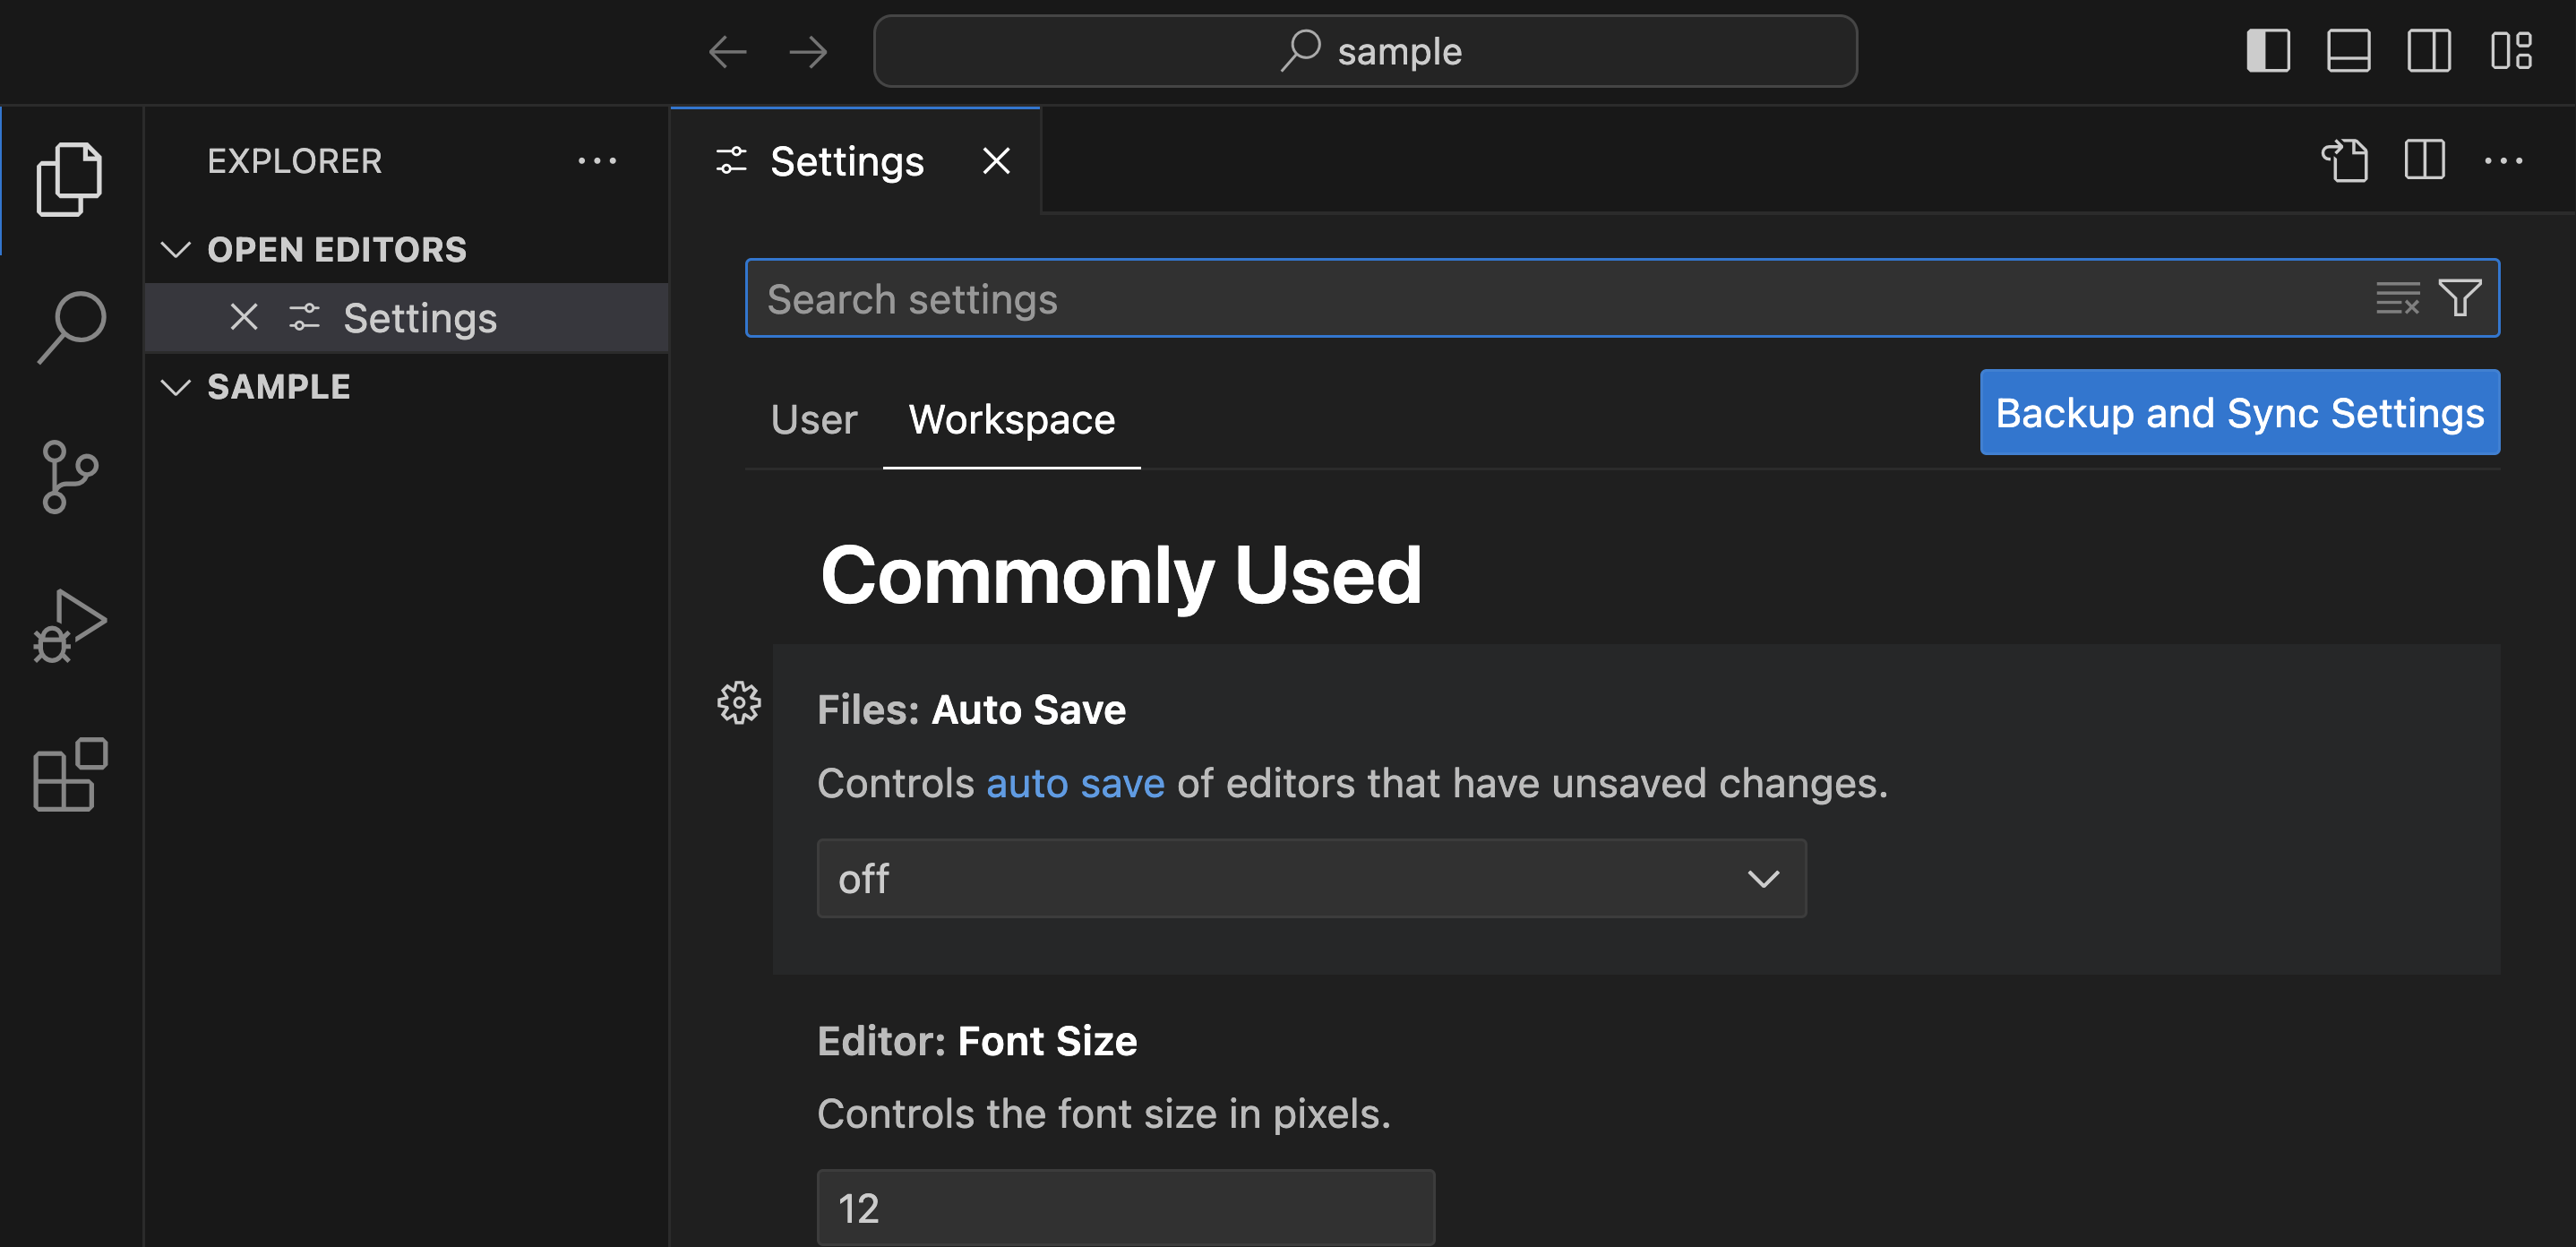
Task: Open the Explorer view in the activity bar
Action: point(70,178)
